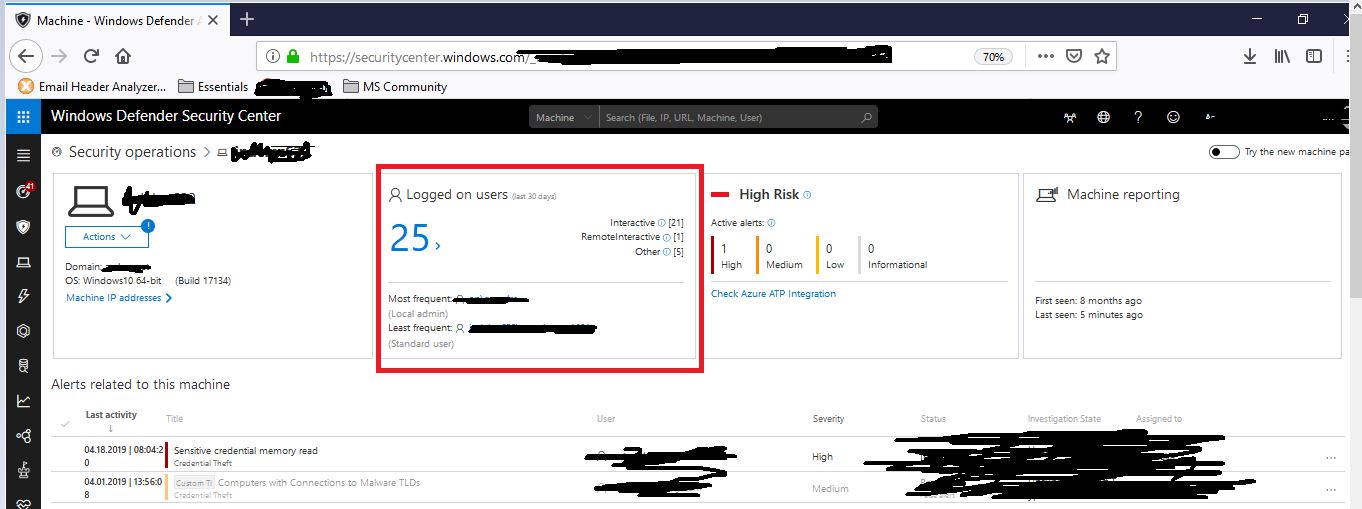The height and width of the screenshot is (509, 1362).
Task: Click the info icon next to RemoteInteractive
Action: coord(667,237)
